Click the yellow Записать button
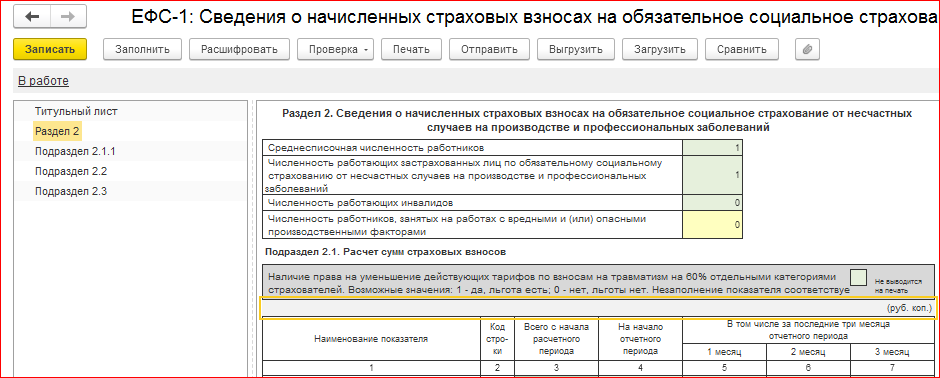The image size is (940, 378). point(50,49)
